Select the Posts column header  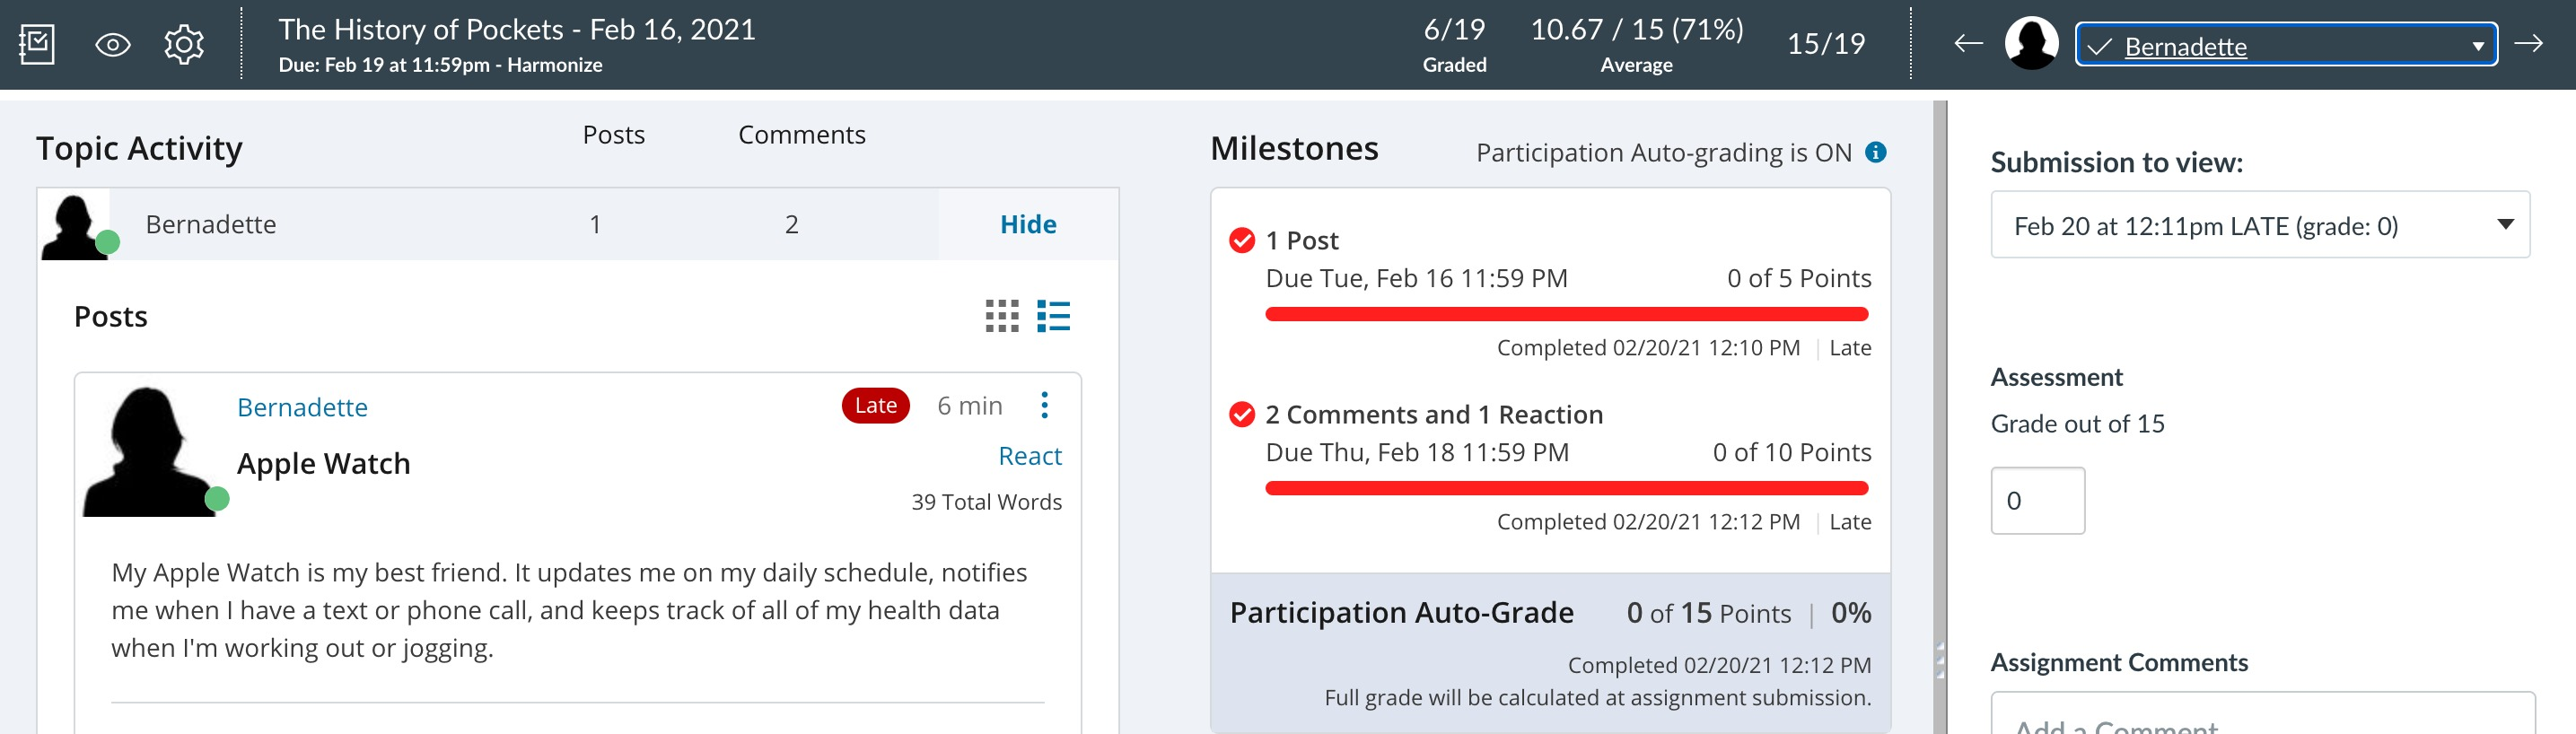pos(613,135)
